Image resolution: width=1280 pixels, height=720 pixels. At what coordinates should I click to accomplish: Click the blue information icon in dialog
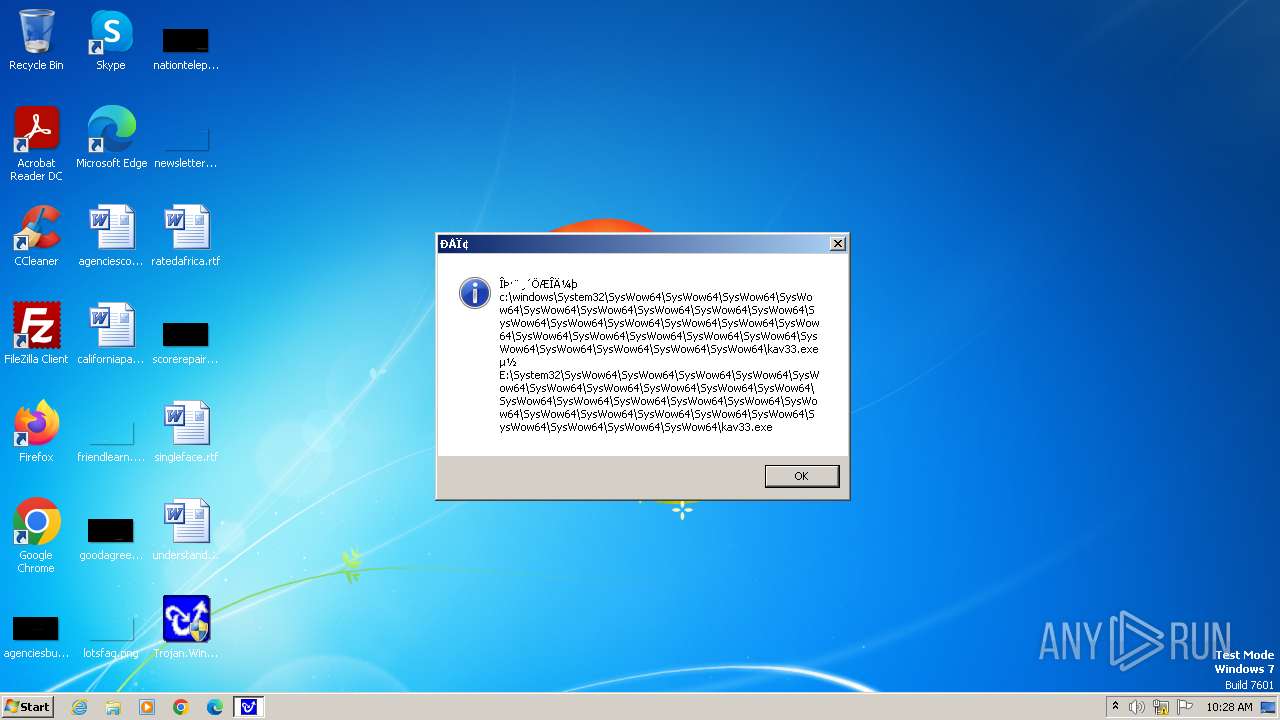click(474, 293)
